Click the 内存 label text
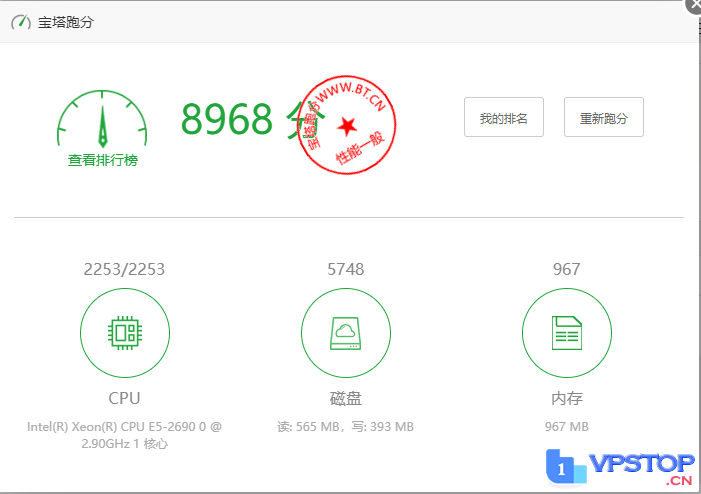This screenshot has height=494, width=701. click(567, 398)
